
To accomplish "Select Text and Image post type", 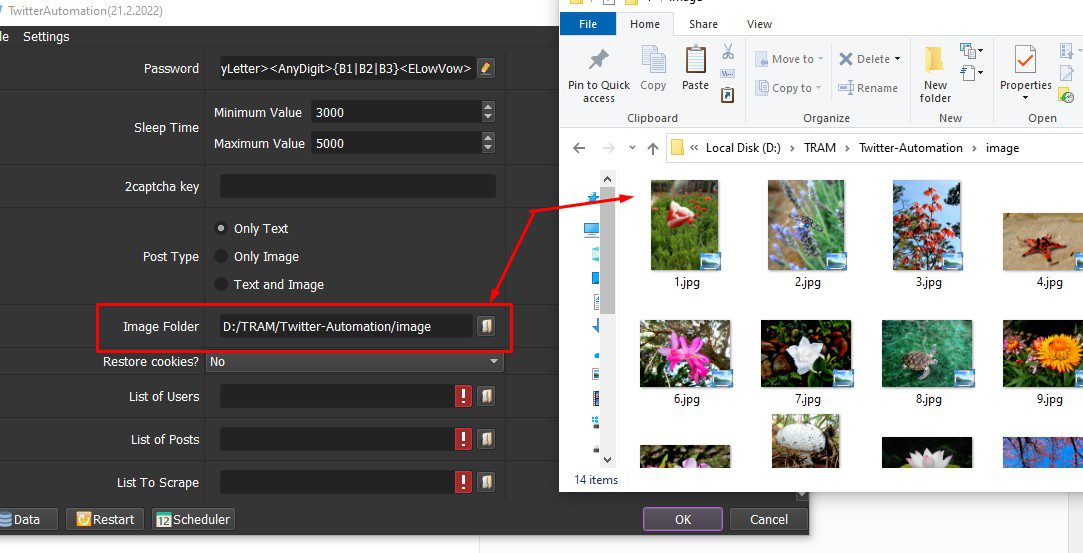I will coord(221,284).
